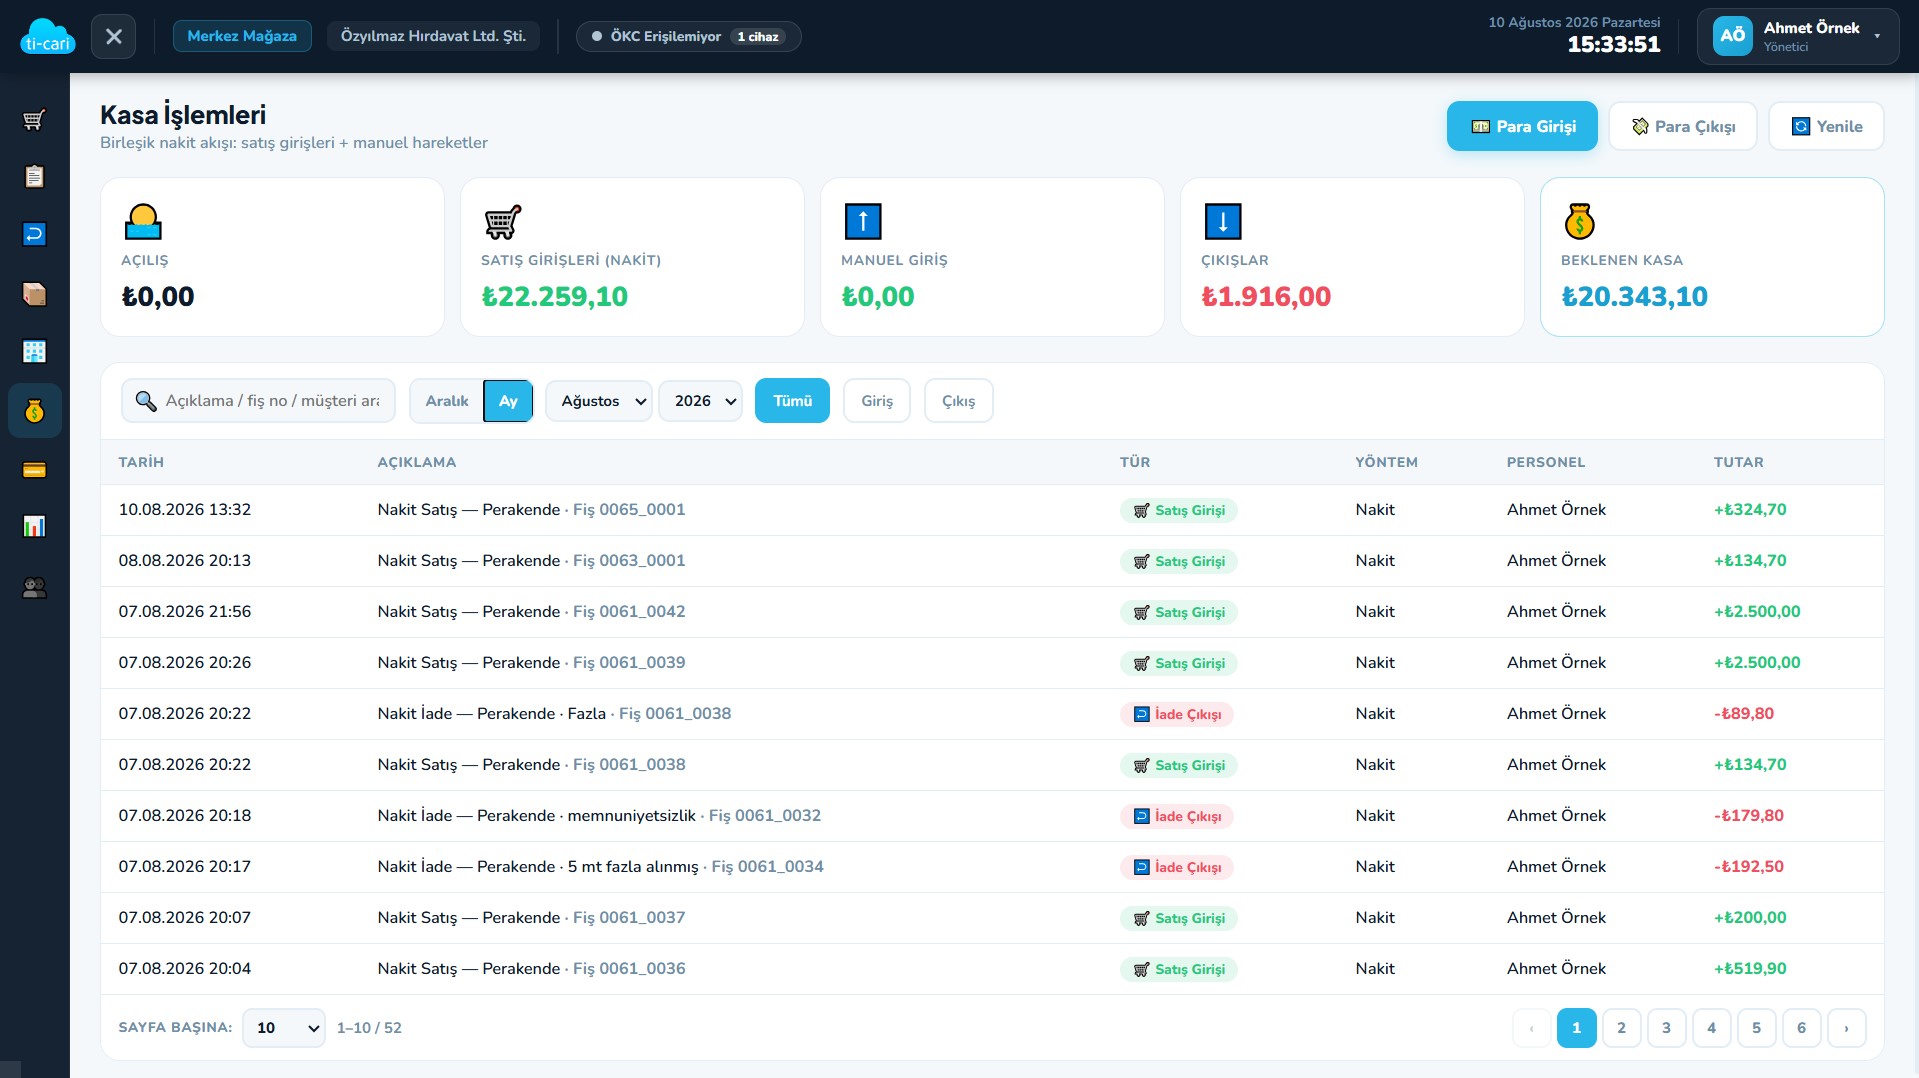Click the money bag icon on BEKLENEN KASA card
The width and height of the screenshot is (1919, 1078).
pyautogui.click(x=1580, y=221)
